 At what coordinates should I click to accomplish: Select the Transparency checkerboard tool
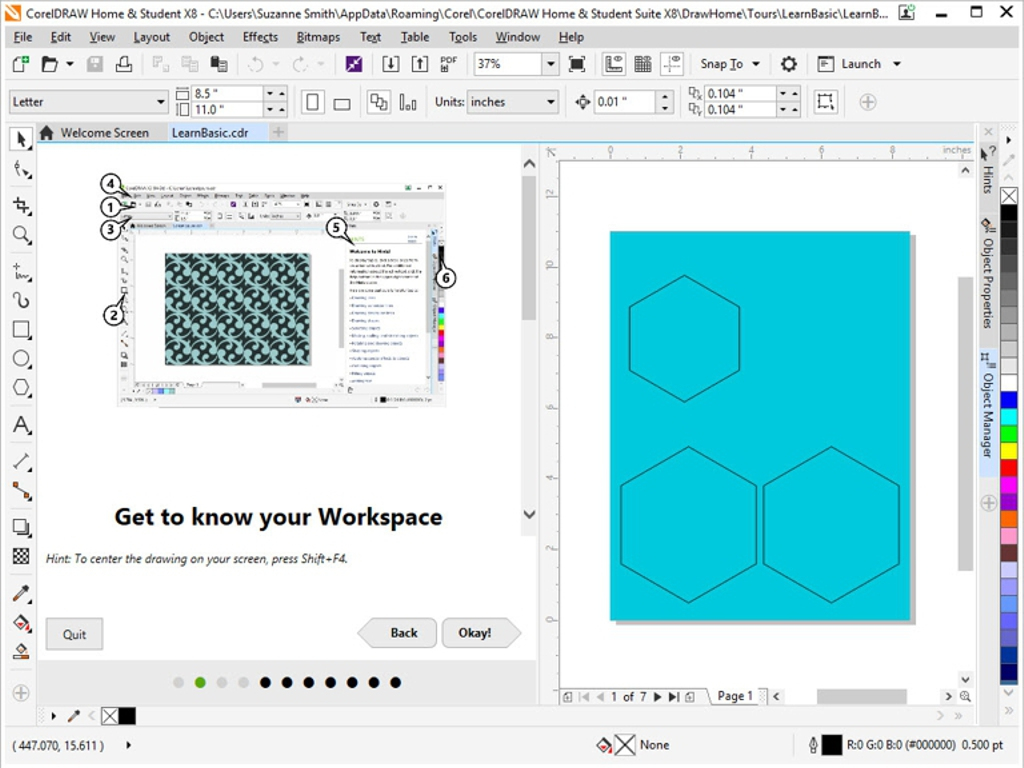(21, 556)
